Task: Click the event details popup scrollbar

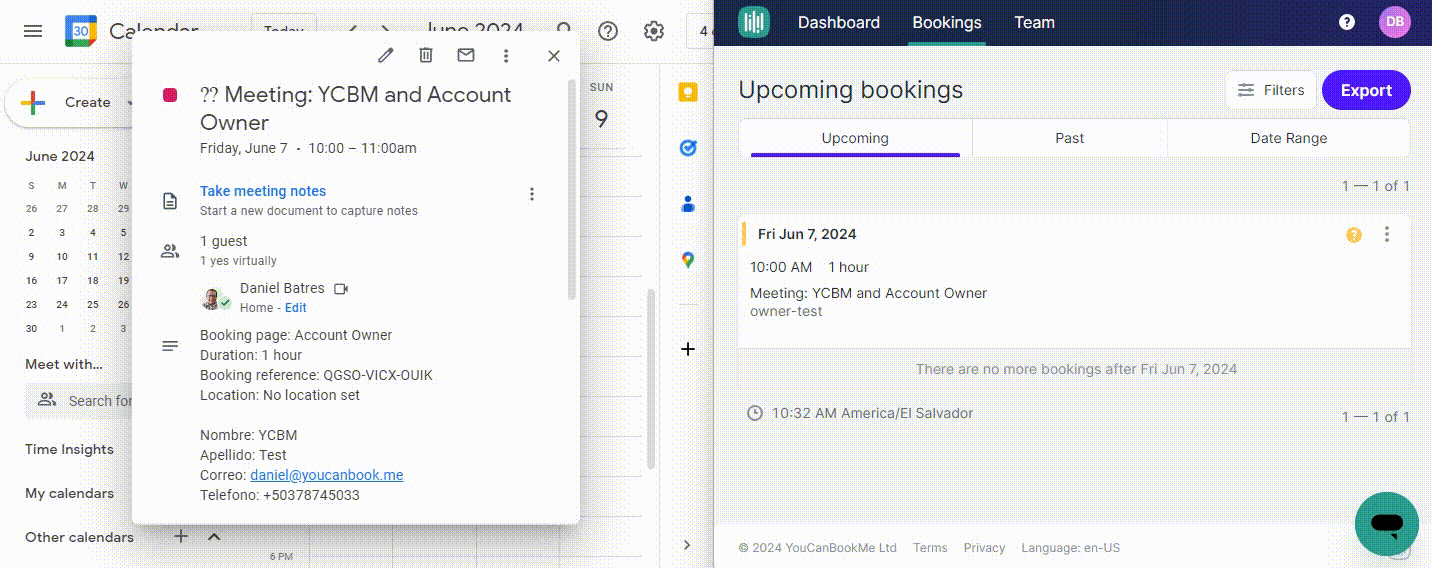Action: (572, 190)
